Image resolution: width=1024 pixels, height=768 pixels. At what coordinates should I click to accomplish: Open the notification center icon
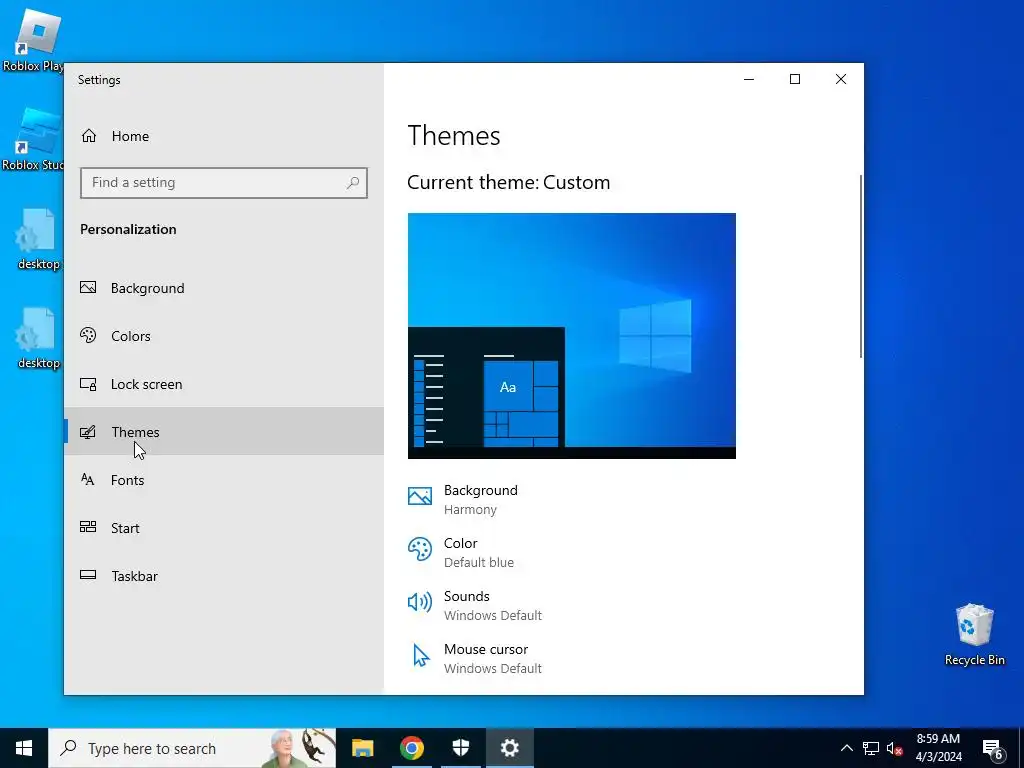point(993,749)
